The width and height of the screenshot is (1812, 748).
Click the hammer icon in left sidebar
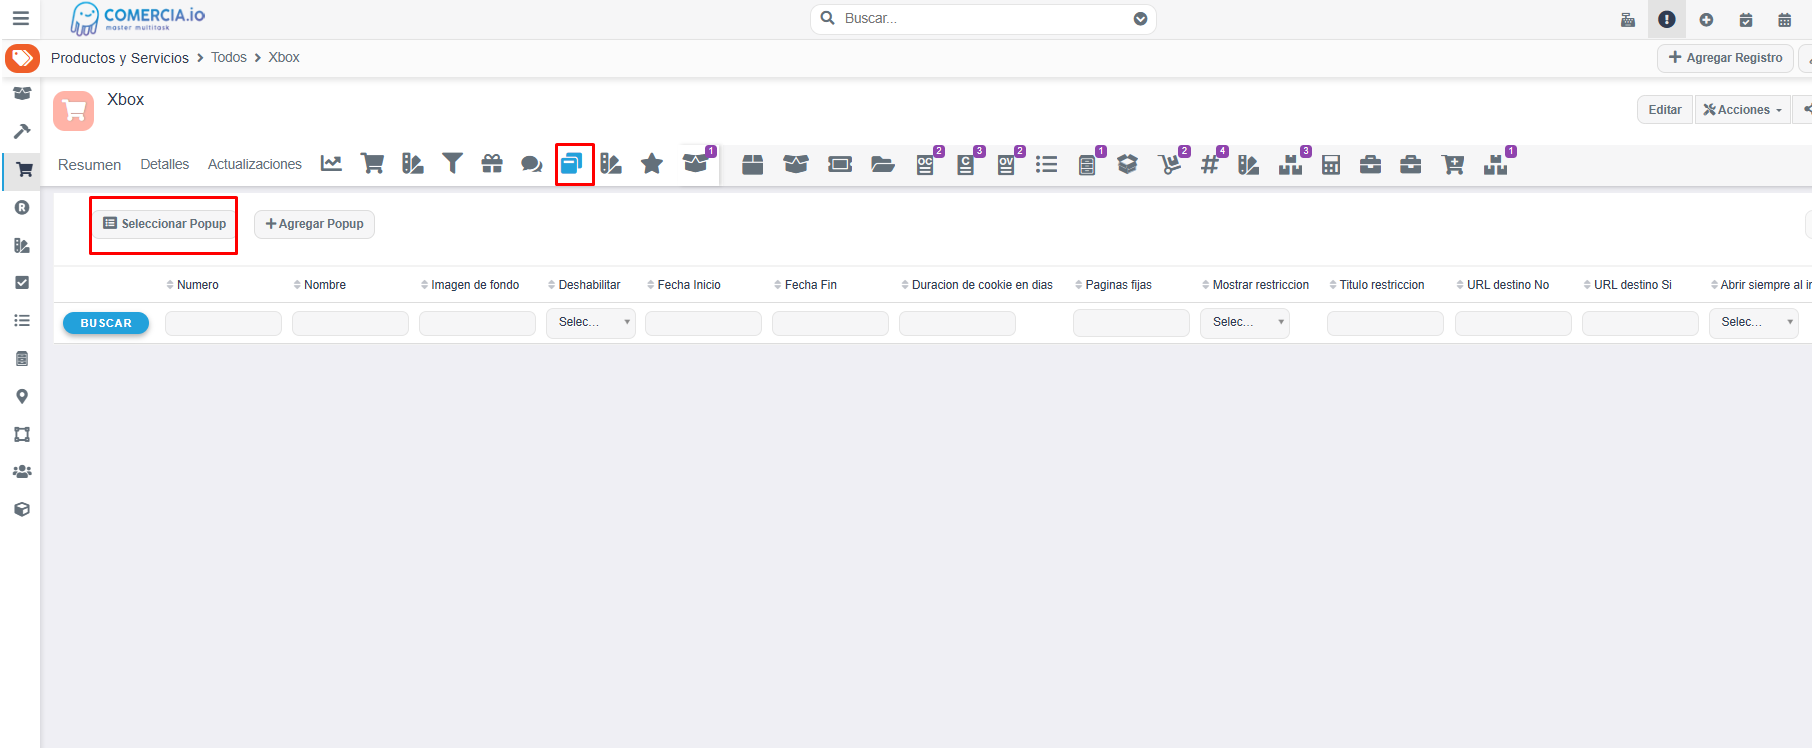pos(22,131)
